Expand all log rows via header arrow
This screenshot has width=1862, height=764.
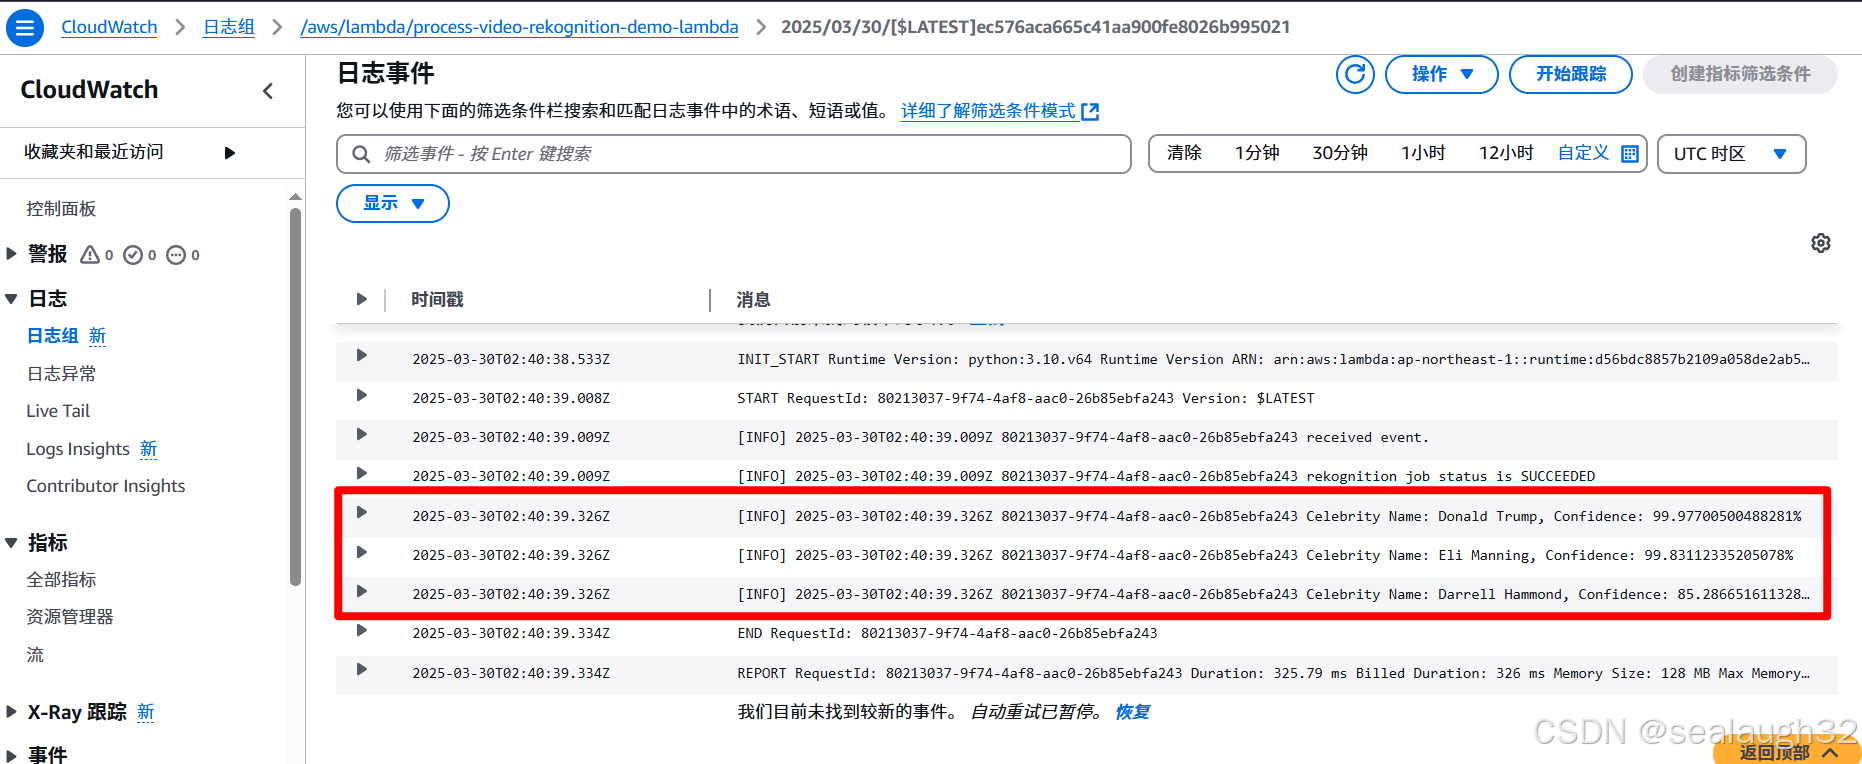361,299
